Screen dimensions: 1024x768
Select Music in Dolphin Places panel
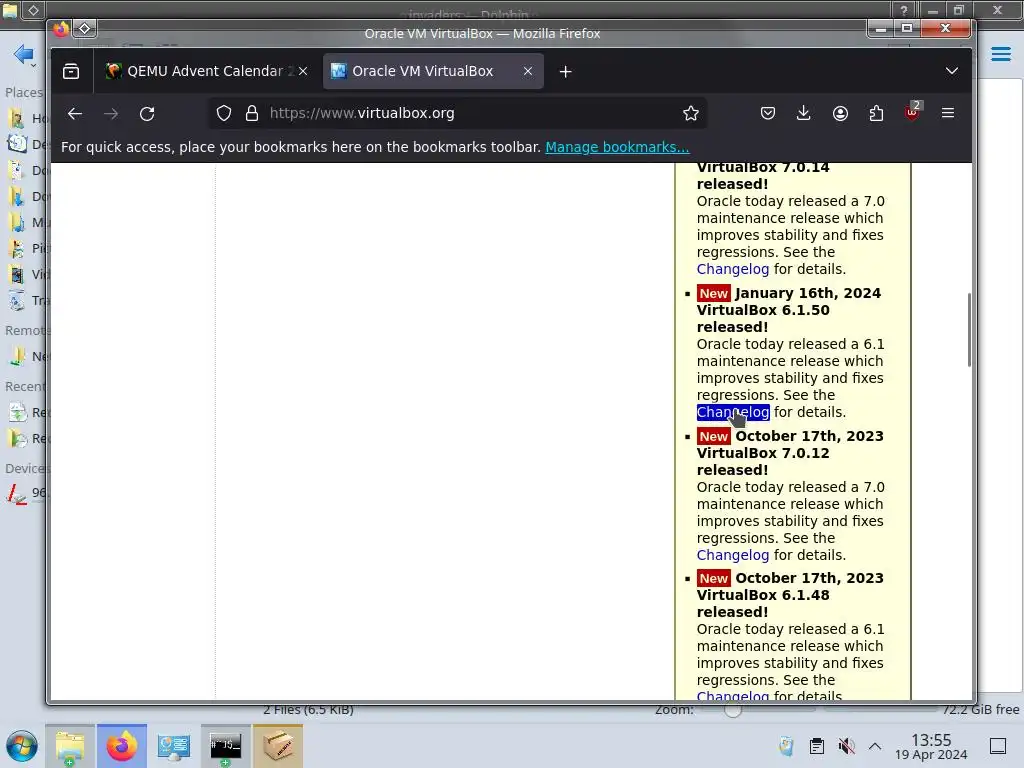pos(26,223)
